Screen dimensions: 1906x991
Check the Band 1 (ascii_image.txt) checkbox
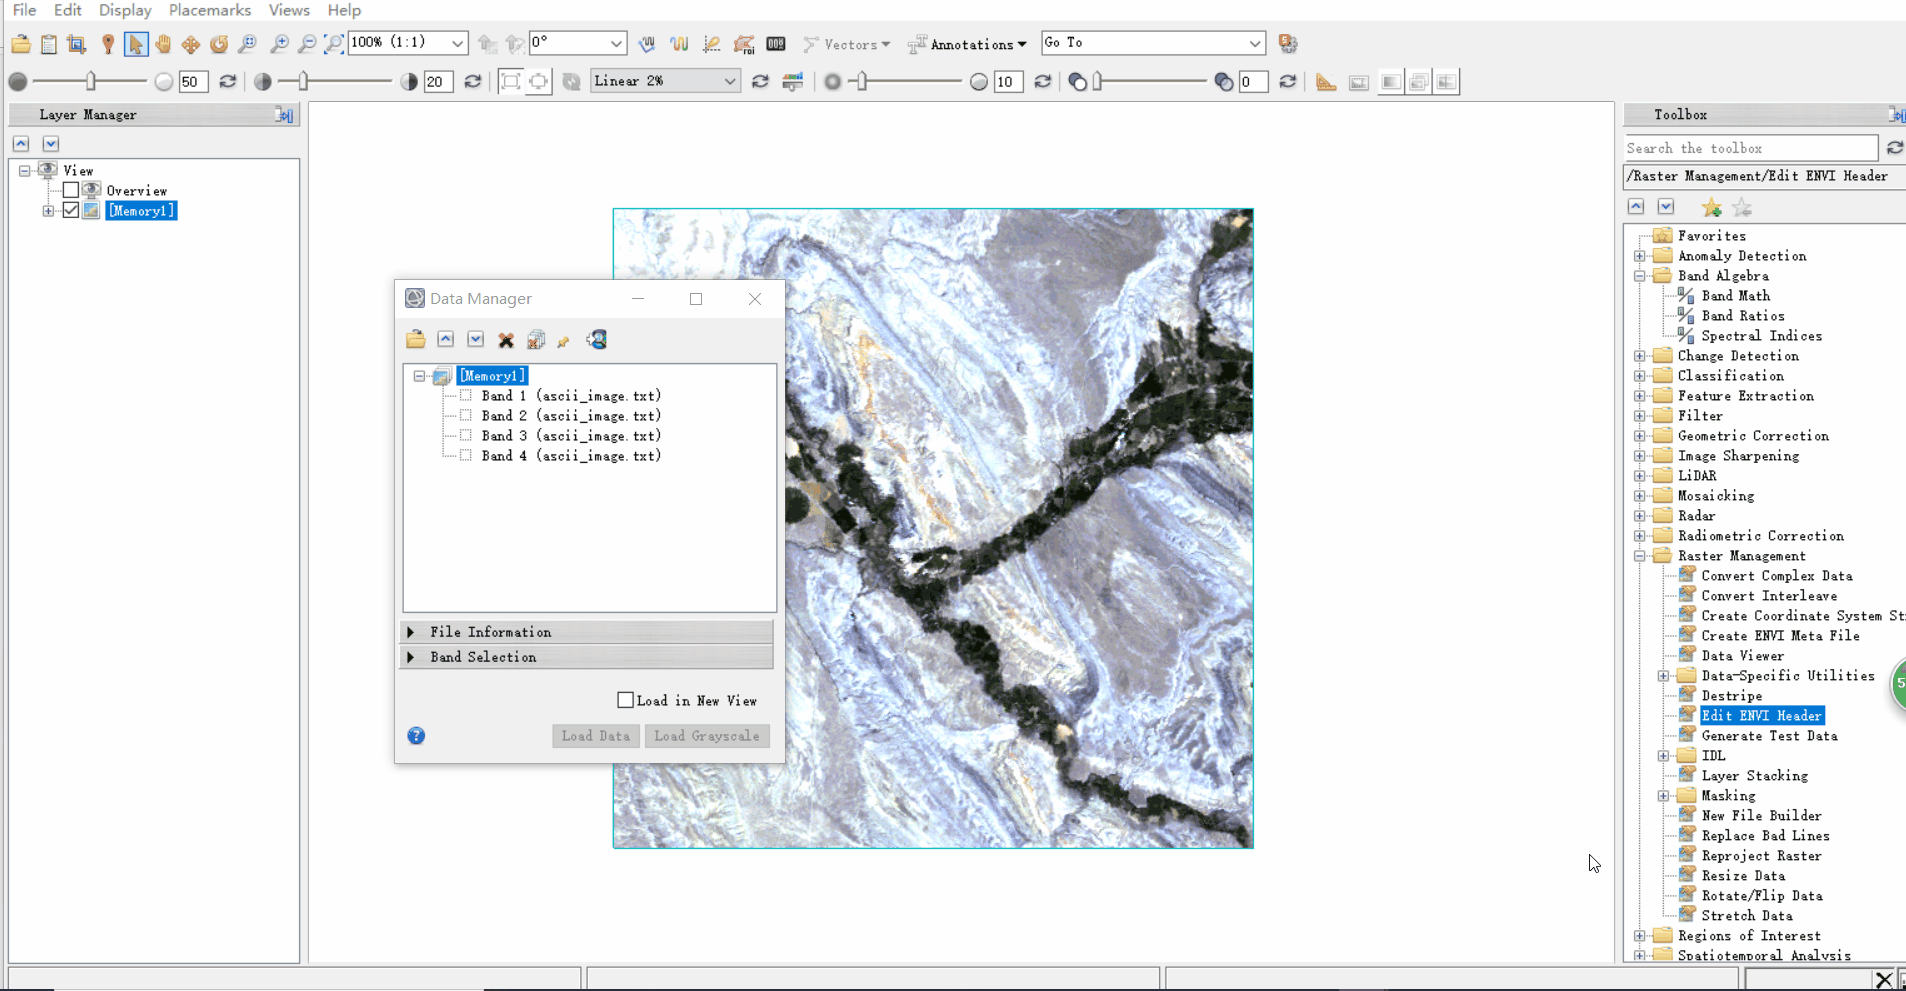[466, 396]
